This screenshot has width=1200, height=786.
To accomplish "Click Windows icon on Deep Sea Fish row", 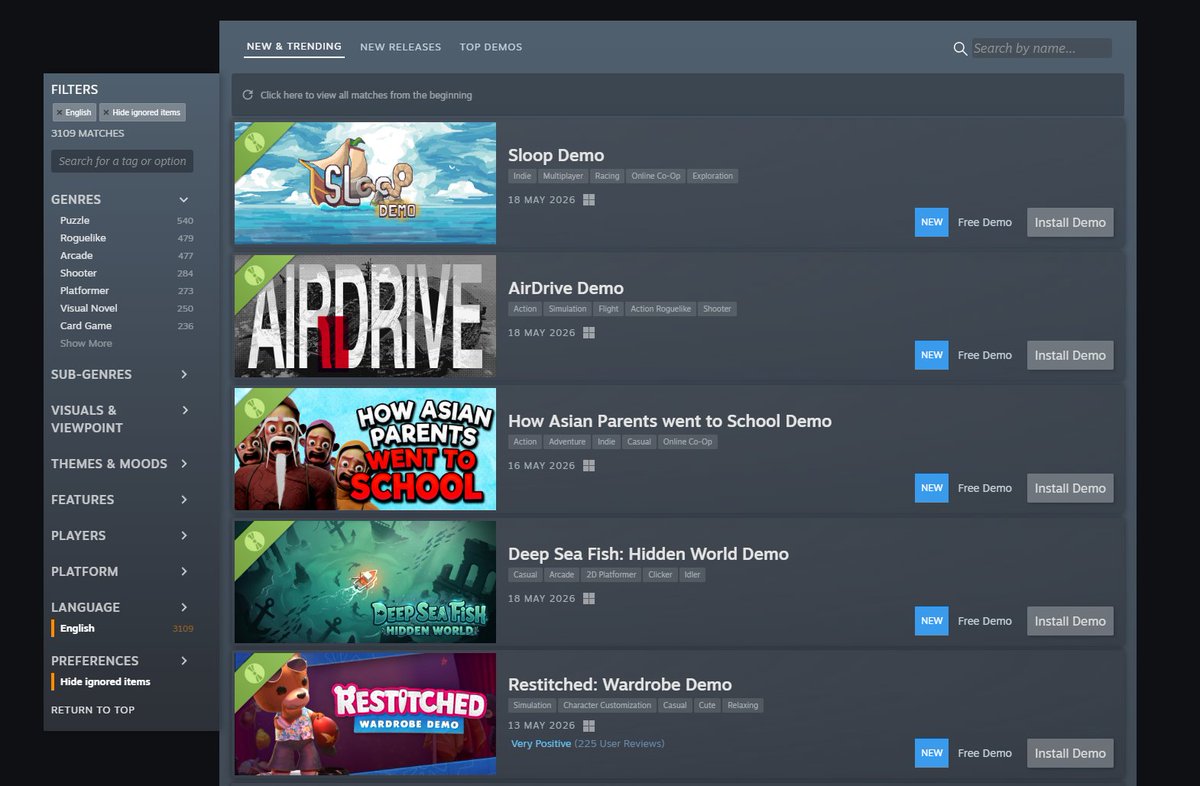I will (x=589, y=599).
